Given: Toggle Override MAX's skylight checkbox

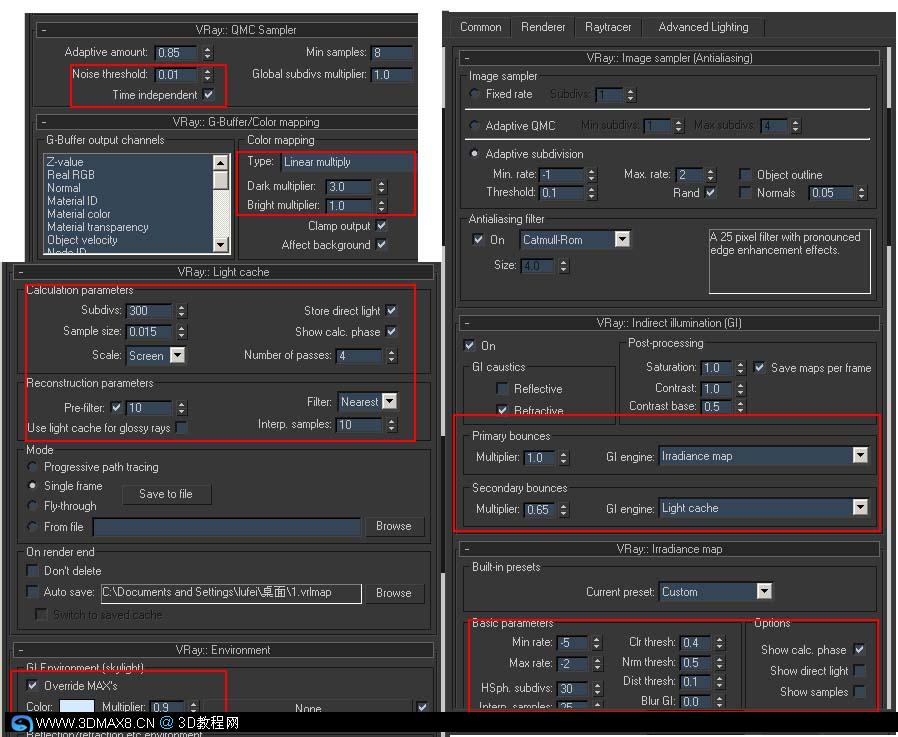Looking at the screenshot, I should (33, 685).
